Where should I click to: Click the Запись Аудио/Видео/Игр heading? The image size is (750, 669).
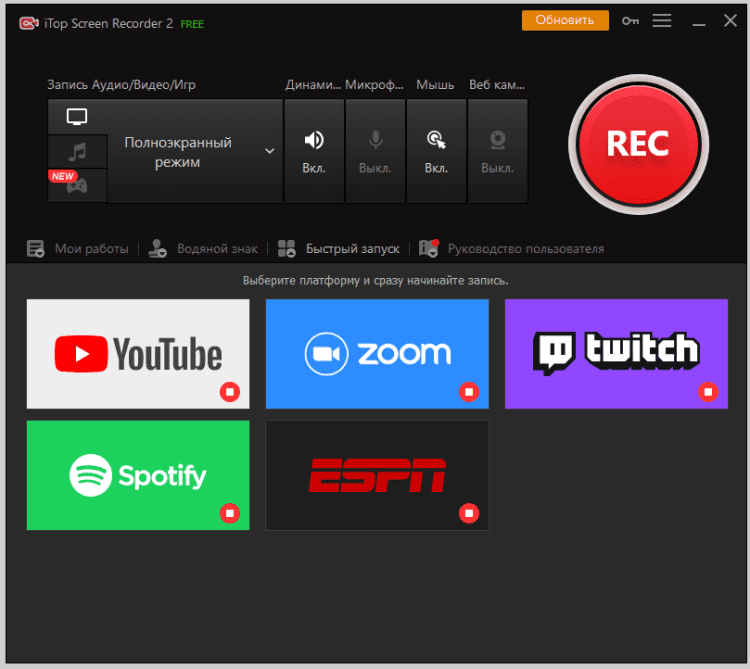tap(121, 85)
